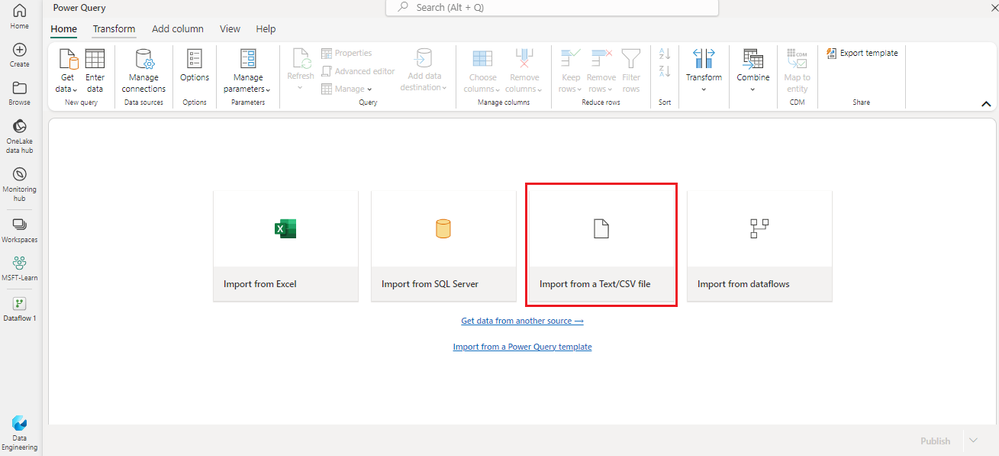Collapse the ribbon with the chevron
Viewport: 999px width, 456px height.
[x=986, y=104]
